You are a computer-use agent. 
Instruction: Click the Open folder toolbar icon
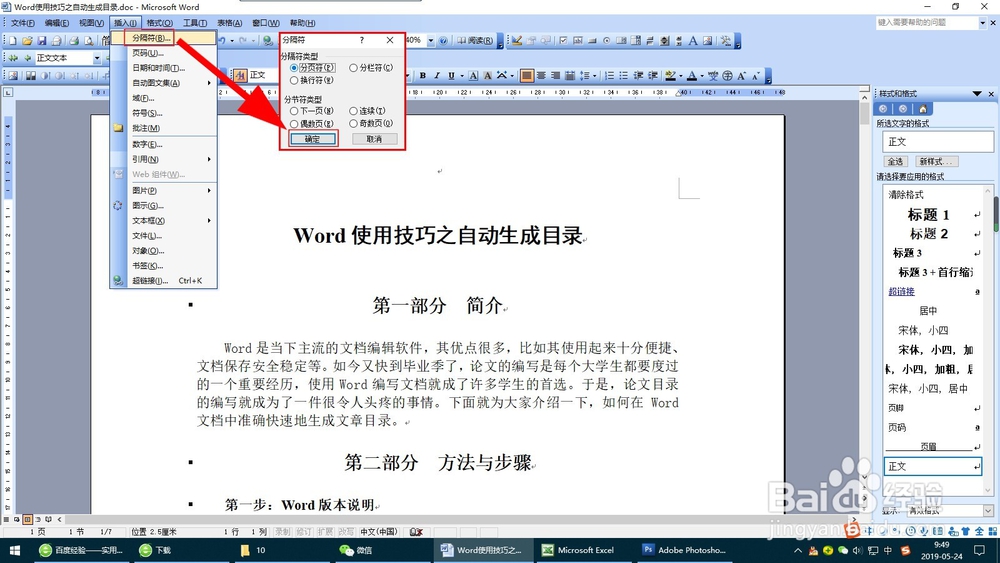point(27,41)
